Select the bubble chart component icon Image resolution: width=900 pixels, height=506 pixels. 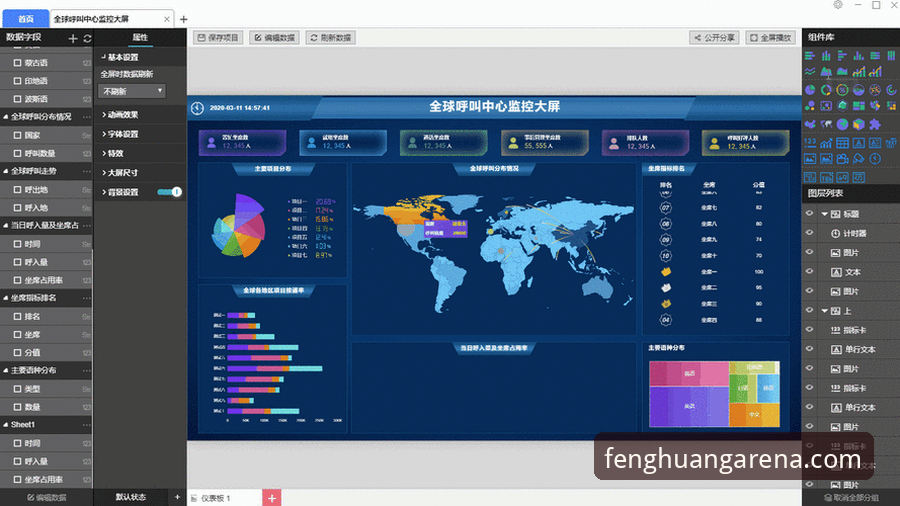tap(810, 106)
